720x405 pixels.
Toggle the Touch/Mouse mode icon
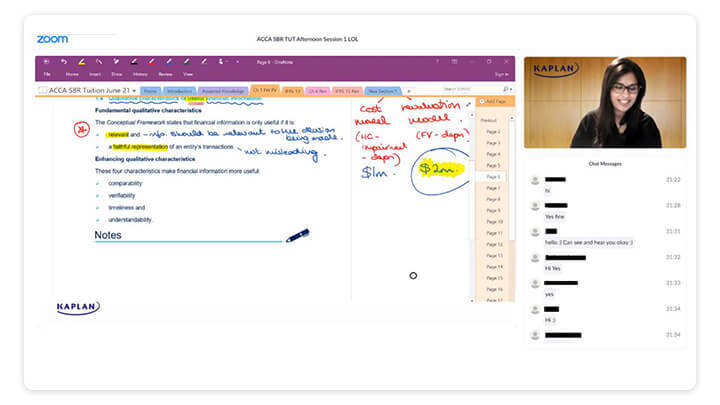tap(221, 62)
